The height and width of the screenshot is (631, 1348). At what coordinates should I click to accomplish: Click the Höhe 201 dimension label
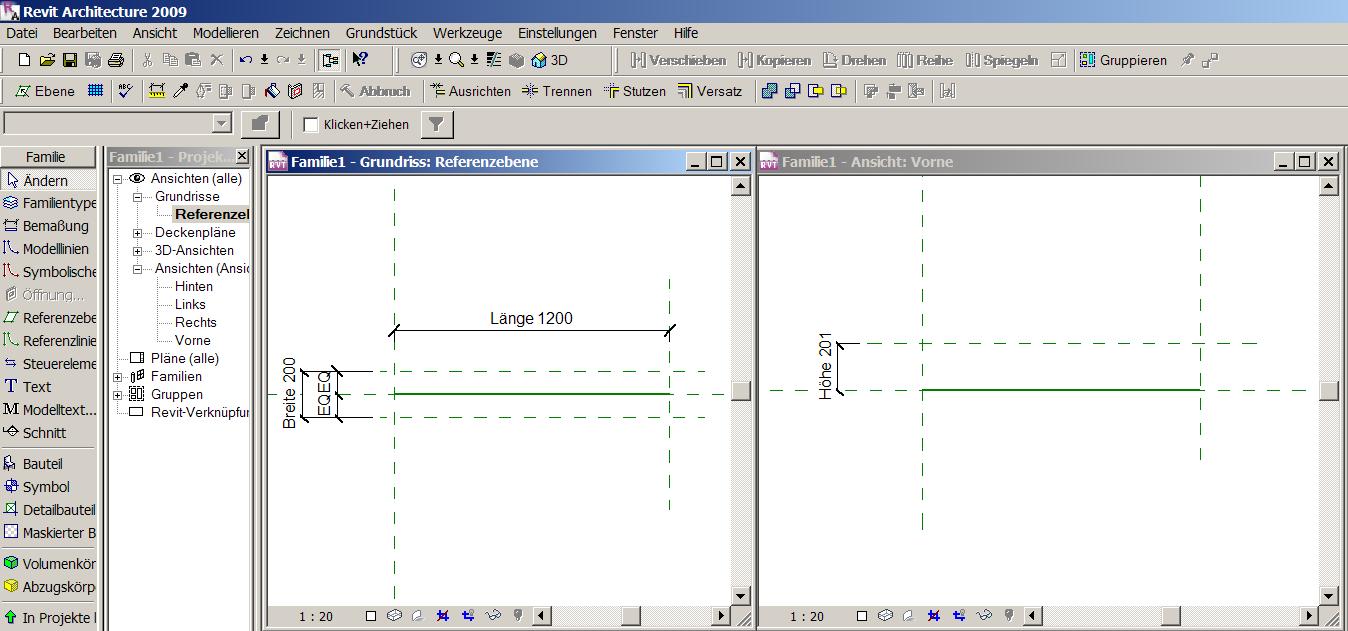click(825, 367)
